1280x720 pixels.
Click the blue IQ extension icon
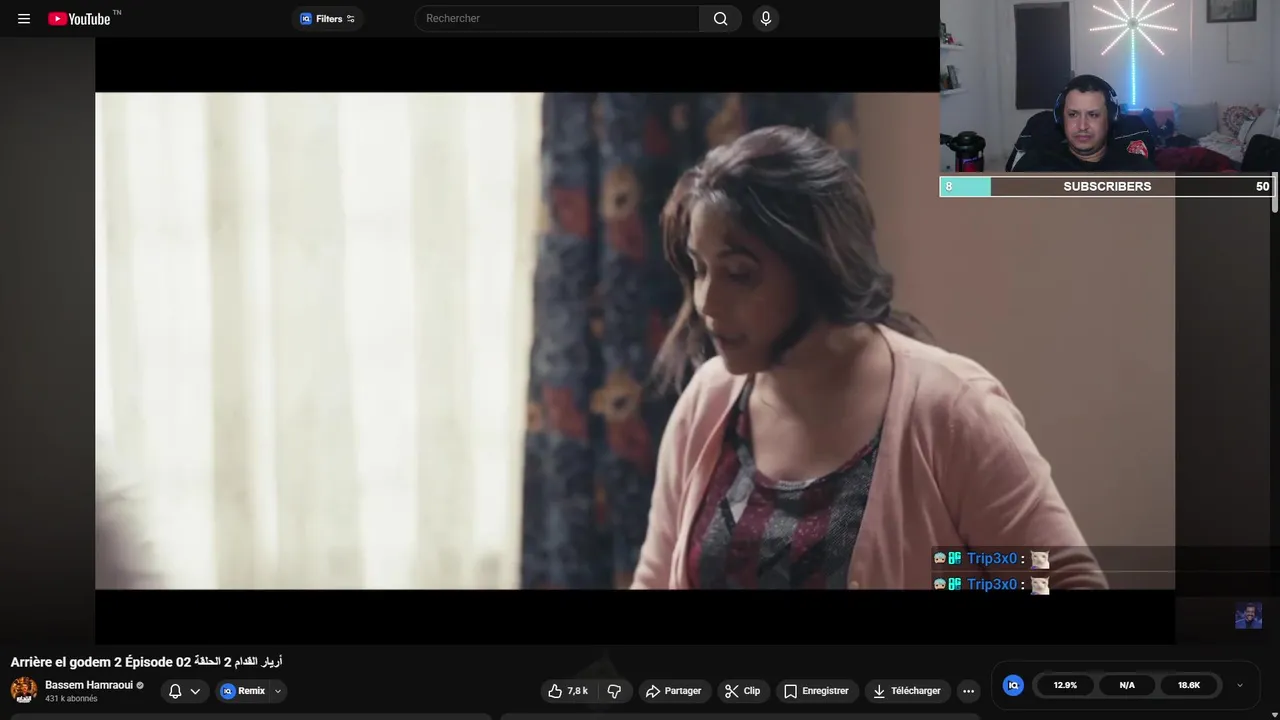coord(1013,685)
